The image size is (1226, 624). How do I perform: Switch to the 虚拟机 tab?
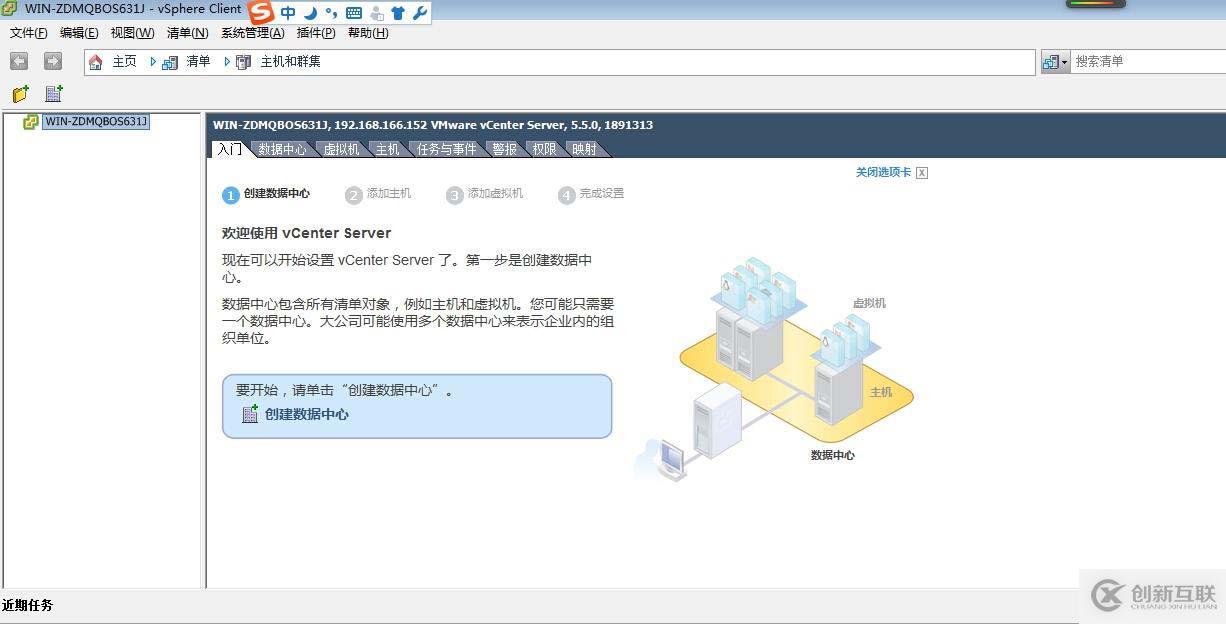341,149
